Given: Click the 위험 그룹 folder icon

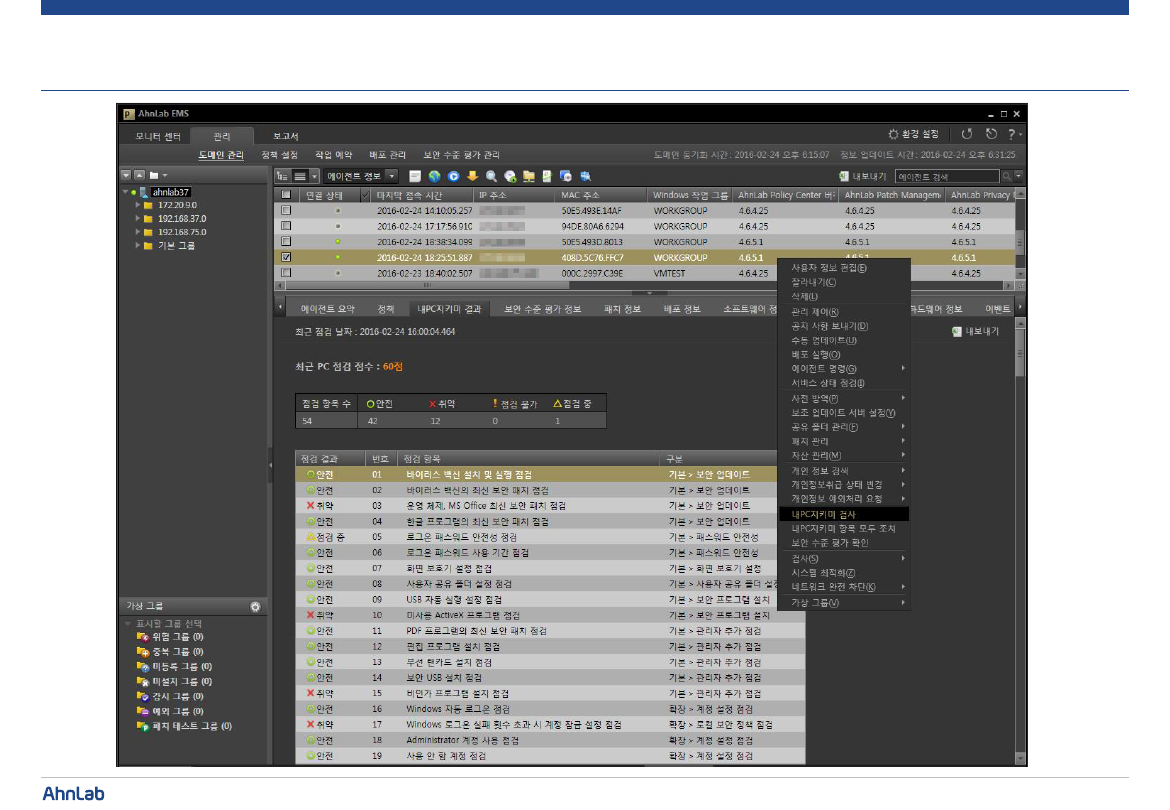Looking at the screenshot, I should click(143, 636).
